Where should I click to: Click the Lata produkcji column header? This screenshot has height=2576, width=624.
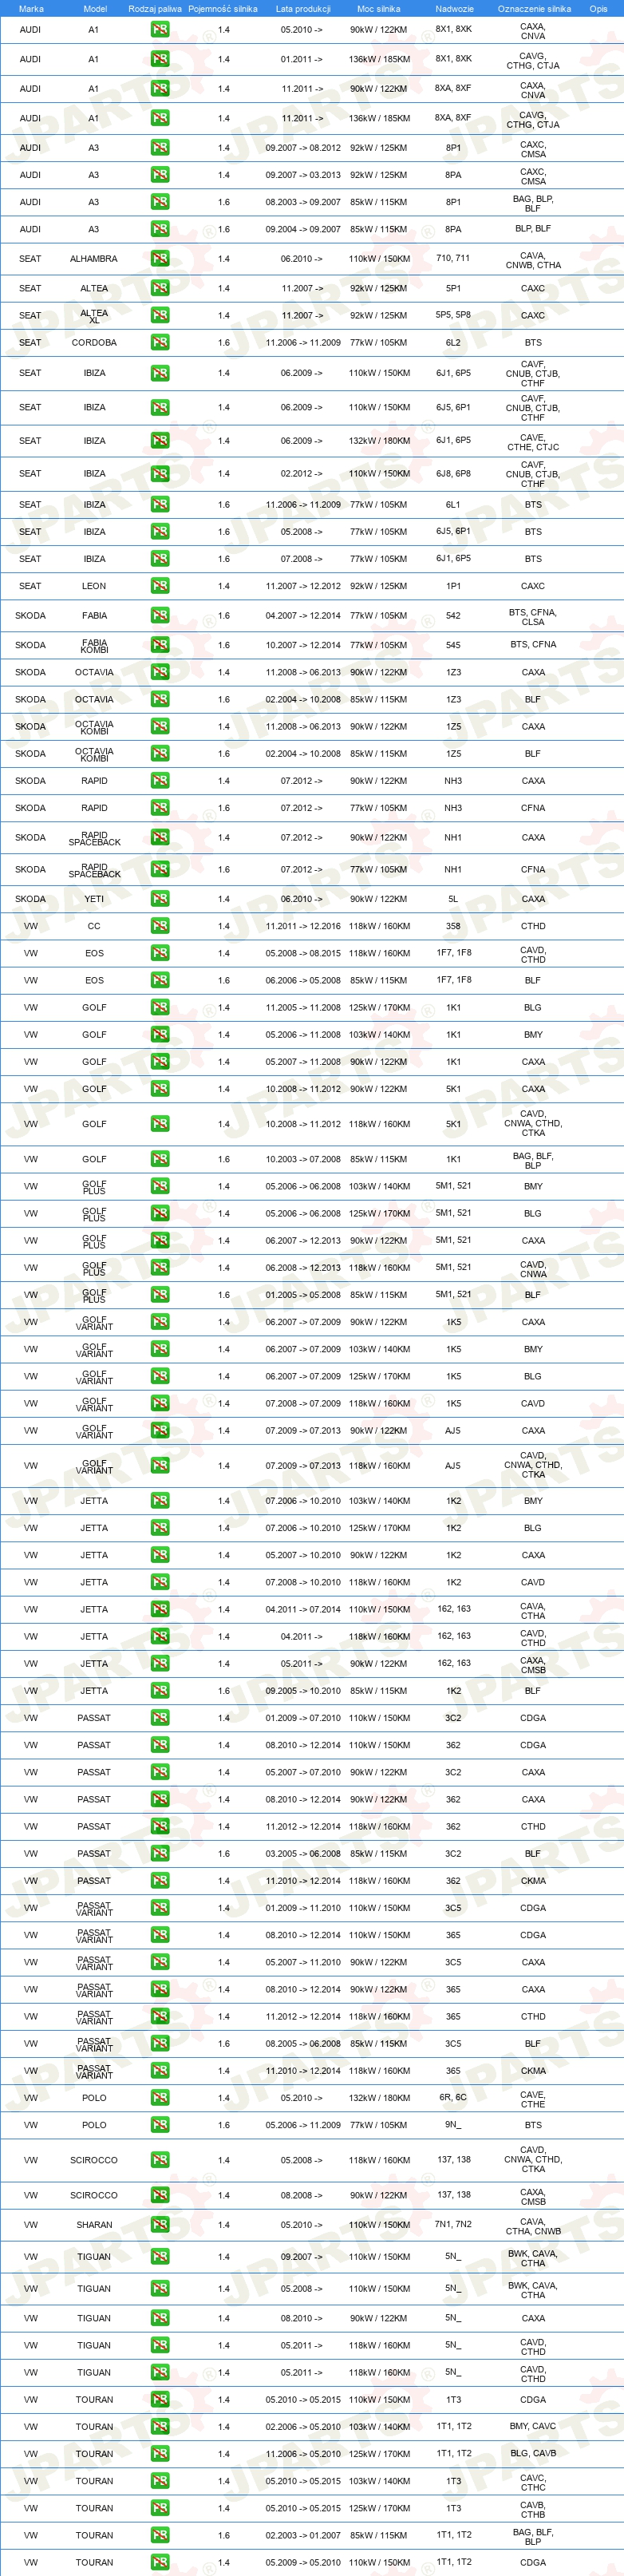pyautogui.click(x=303, y=9)
